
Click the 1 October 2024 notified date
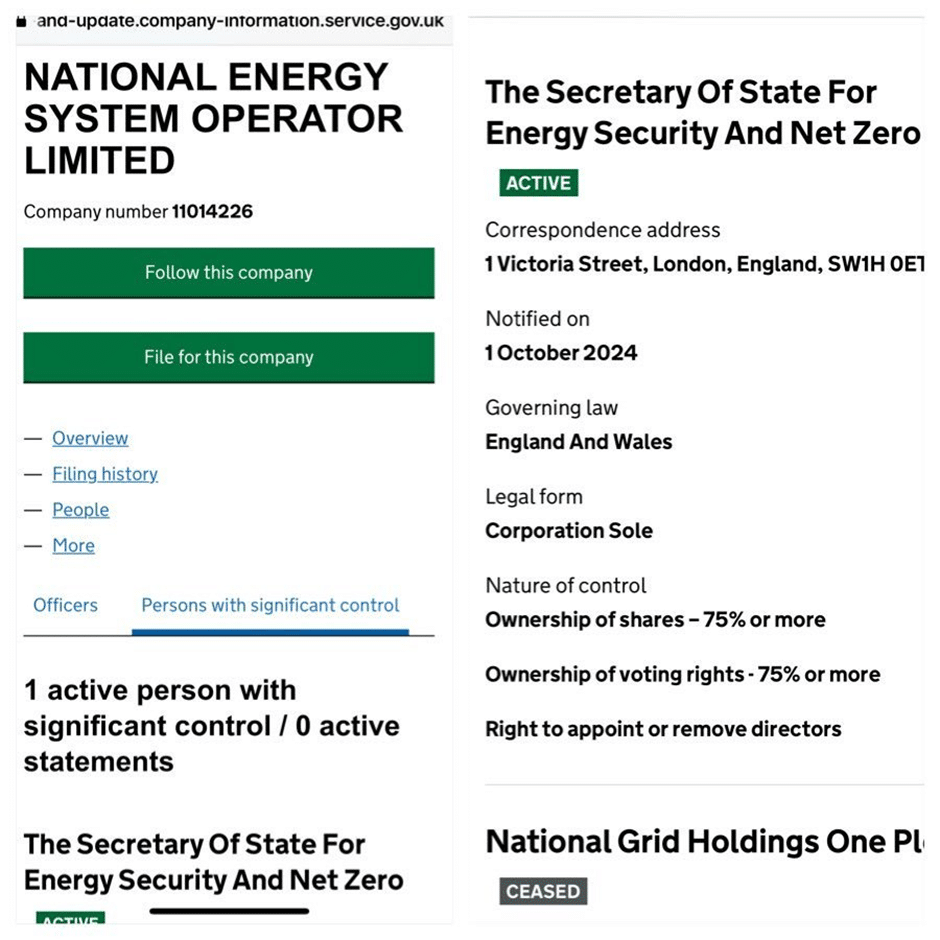(x=561, y=352)
